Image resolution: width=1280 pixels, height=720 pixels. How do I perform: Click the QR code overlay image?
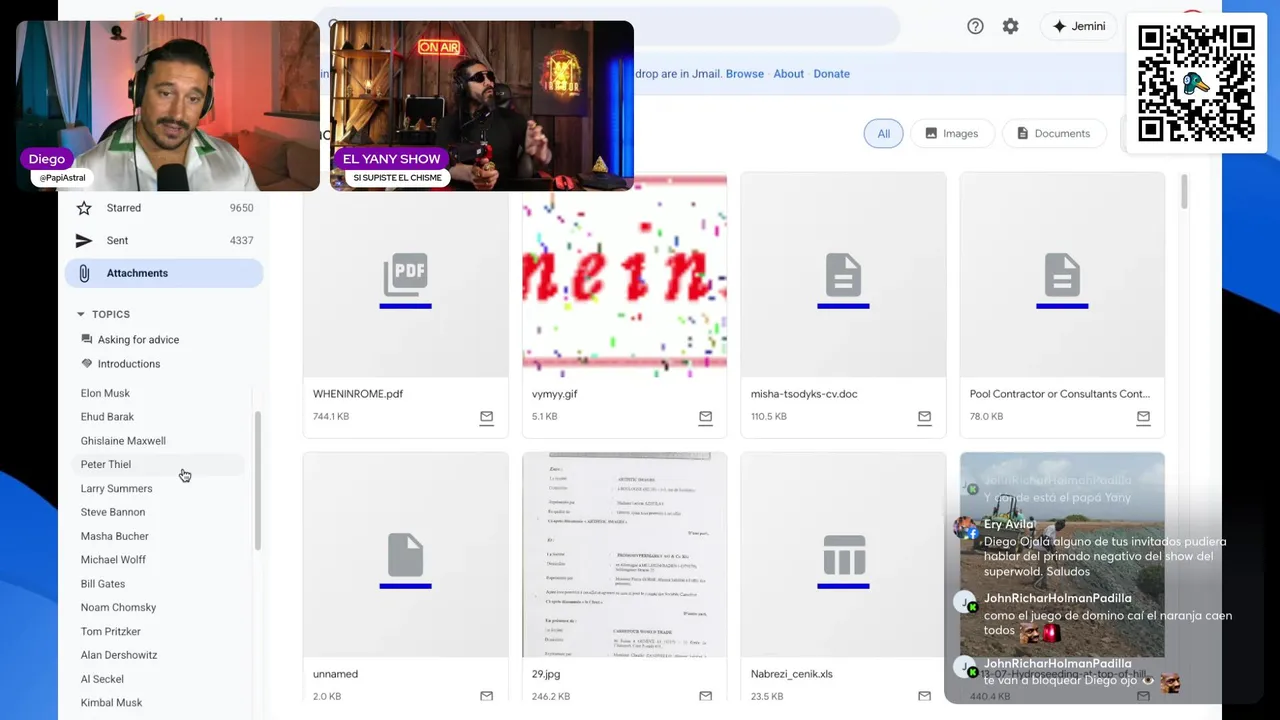(x=1196, y=83)
